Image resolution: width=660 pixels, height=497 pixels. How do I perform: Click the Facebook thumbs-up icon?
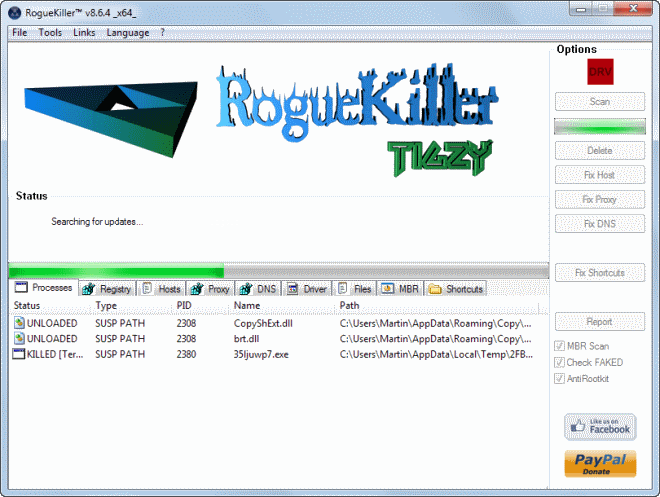tap(578, 426)
